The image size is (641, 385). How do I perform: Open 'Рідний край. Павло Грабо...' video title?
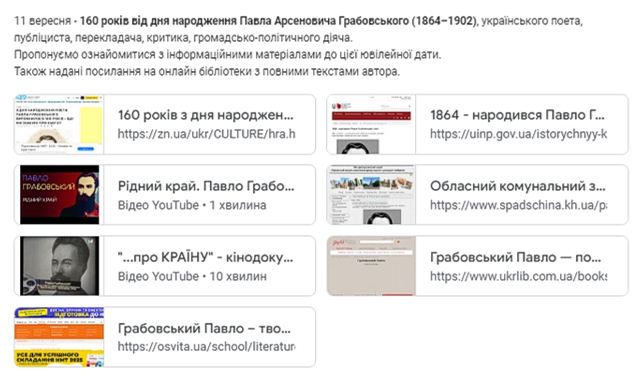[x=206, y=186]
